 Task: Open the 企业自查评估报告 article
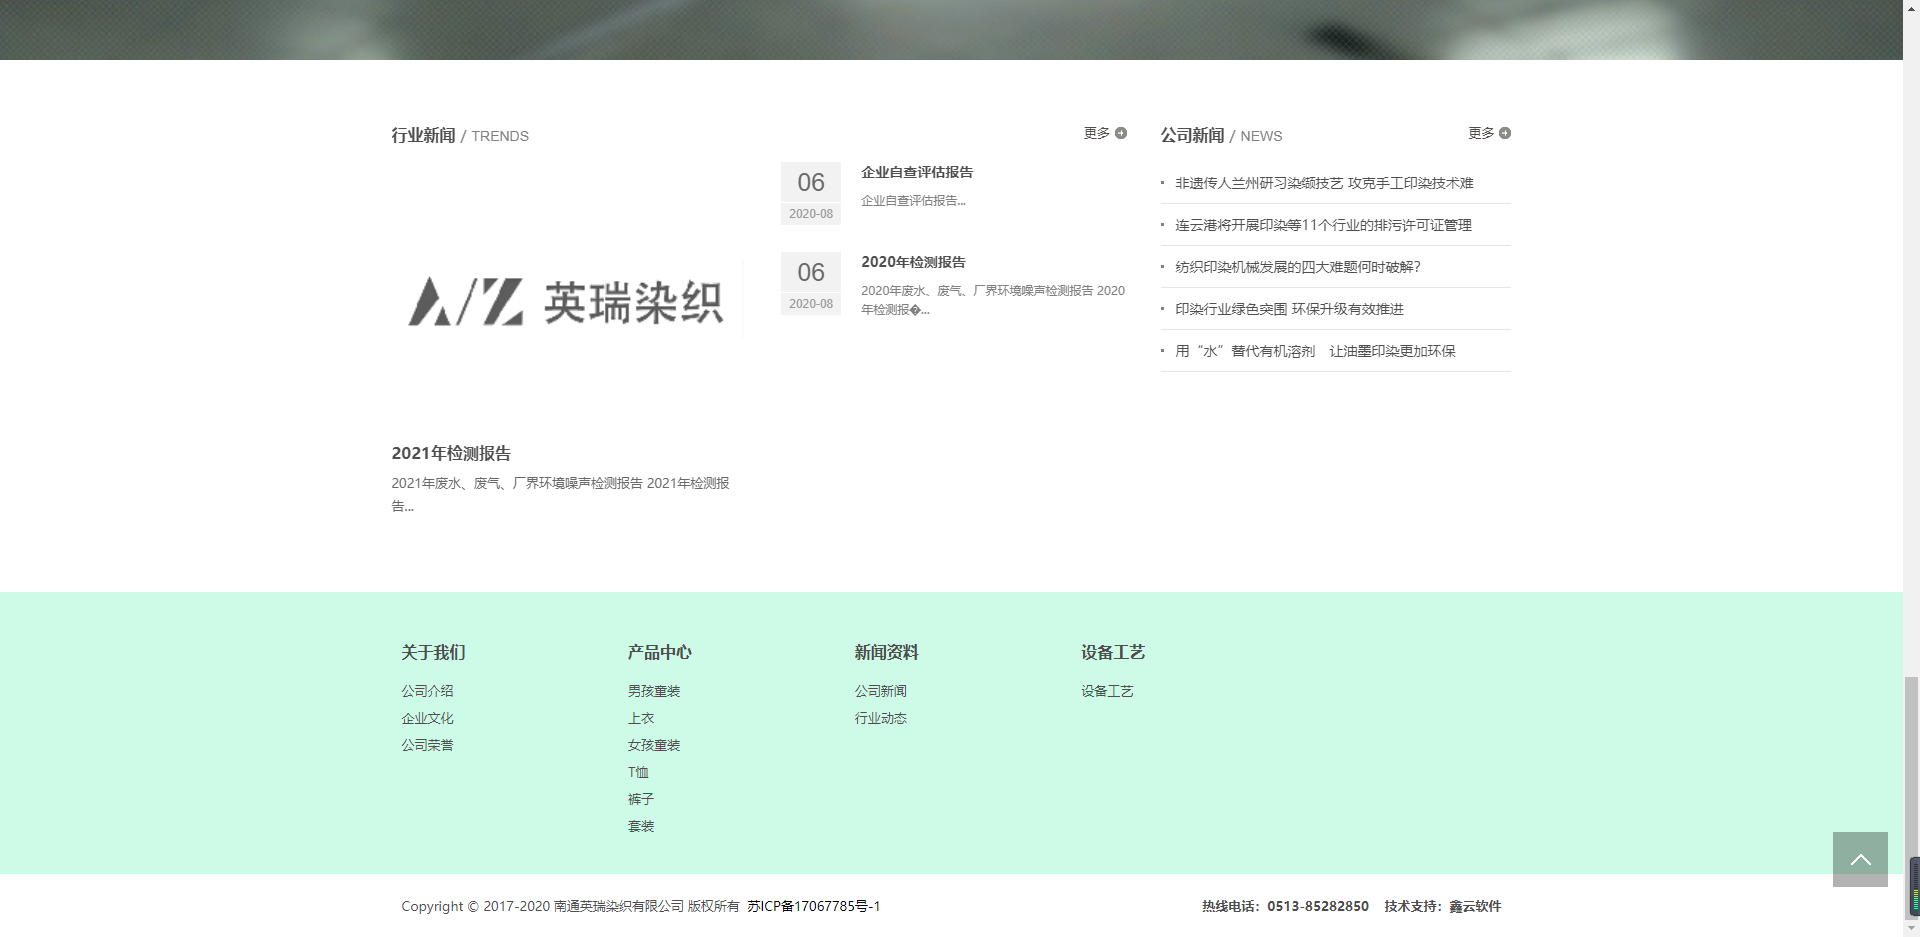[917, 172]
